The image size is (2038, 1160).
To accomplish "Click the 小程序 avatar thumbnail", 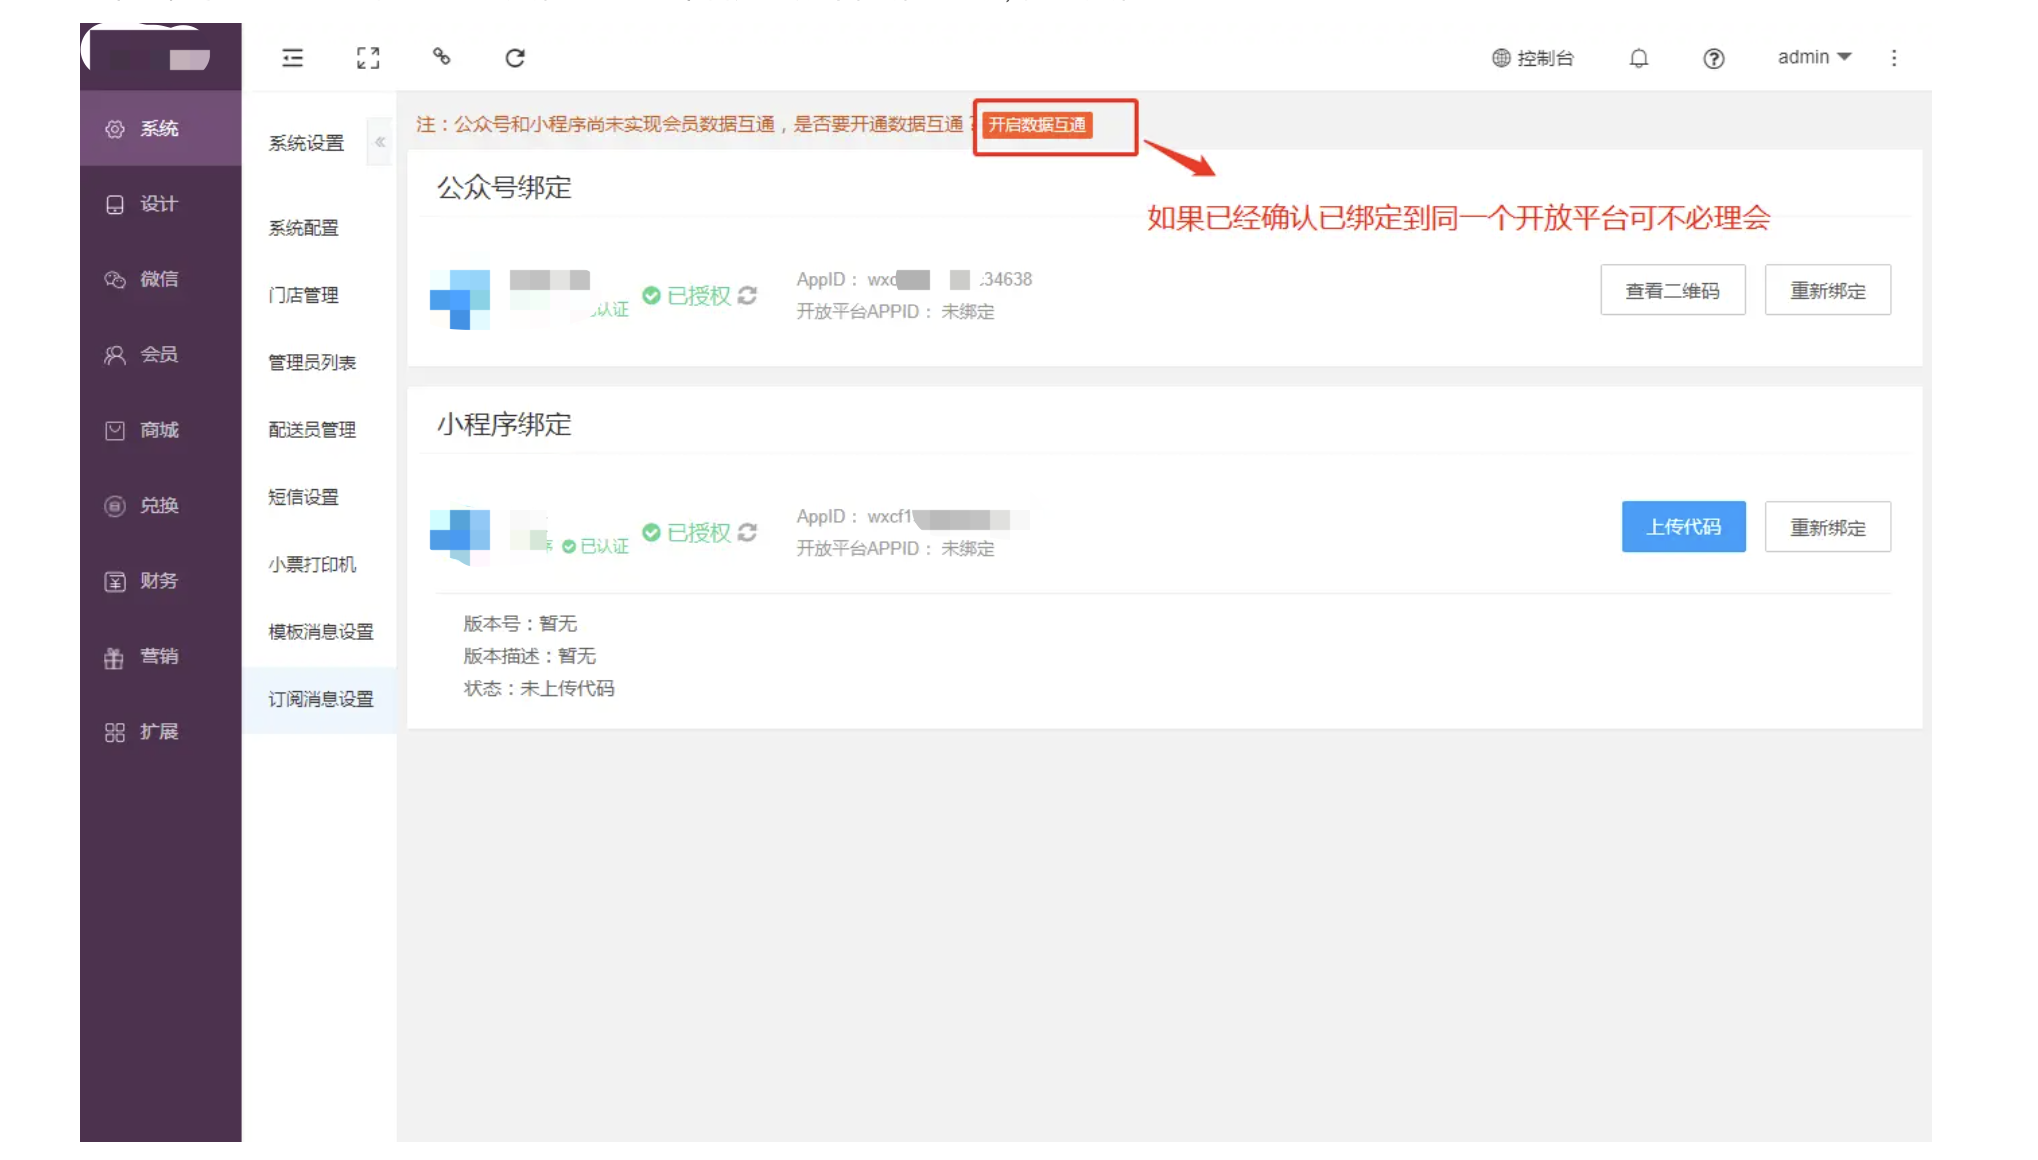I will [x=460, y=536].
